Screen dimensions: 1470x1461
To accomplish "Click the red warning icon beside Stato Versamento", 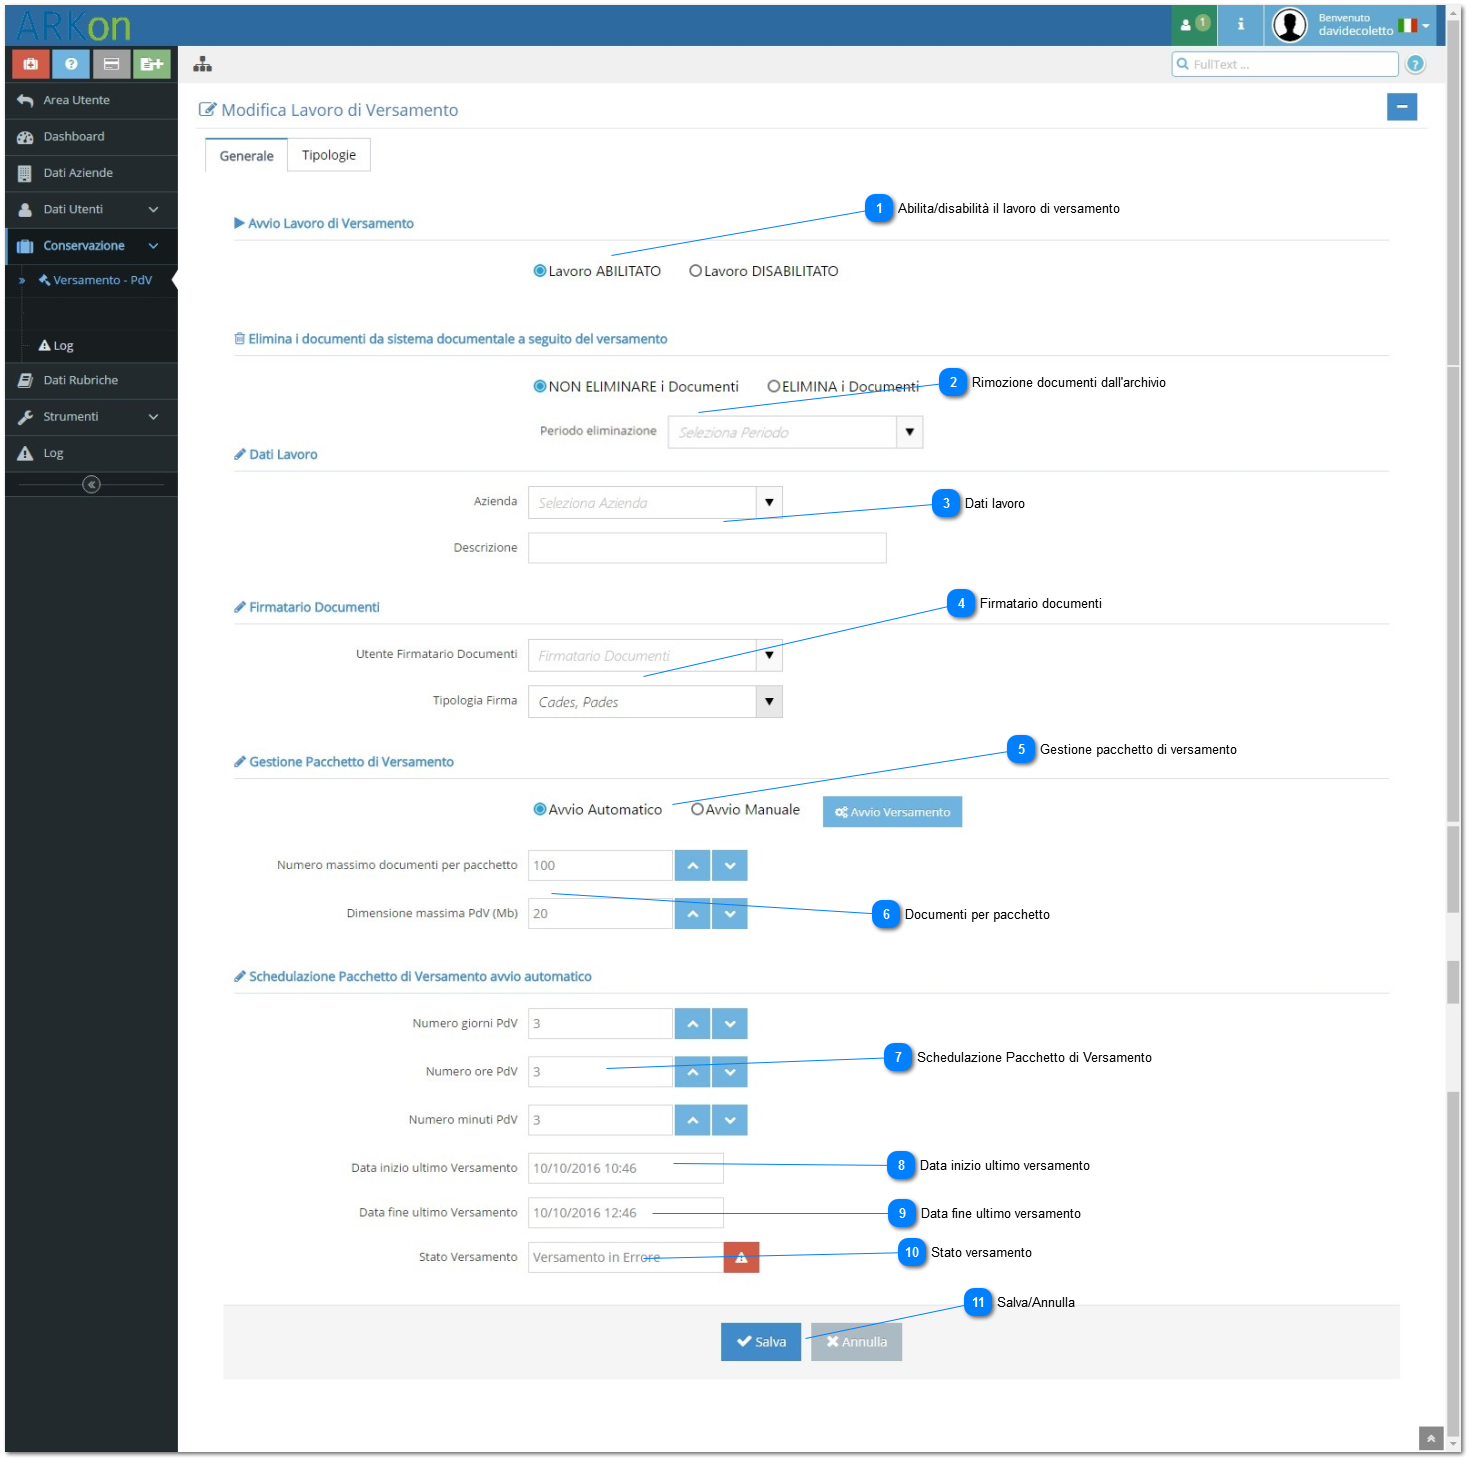I will point(741,1257).
